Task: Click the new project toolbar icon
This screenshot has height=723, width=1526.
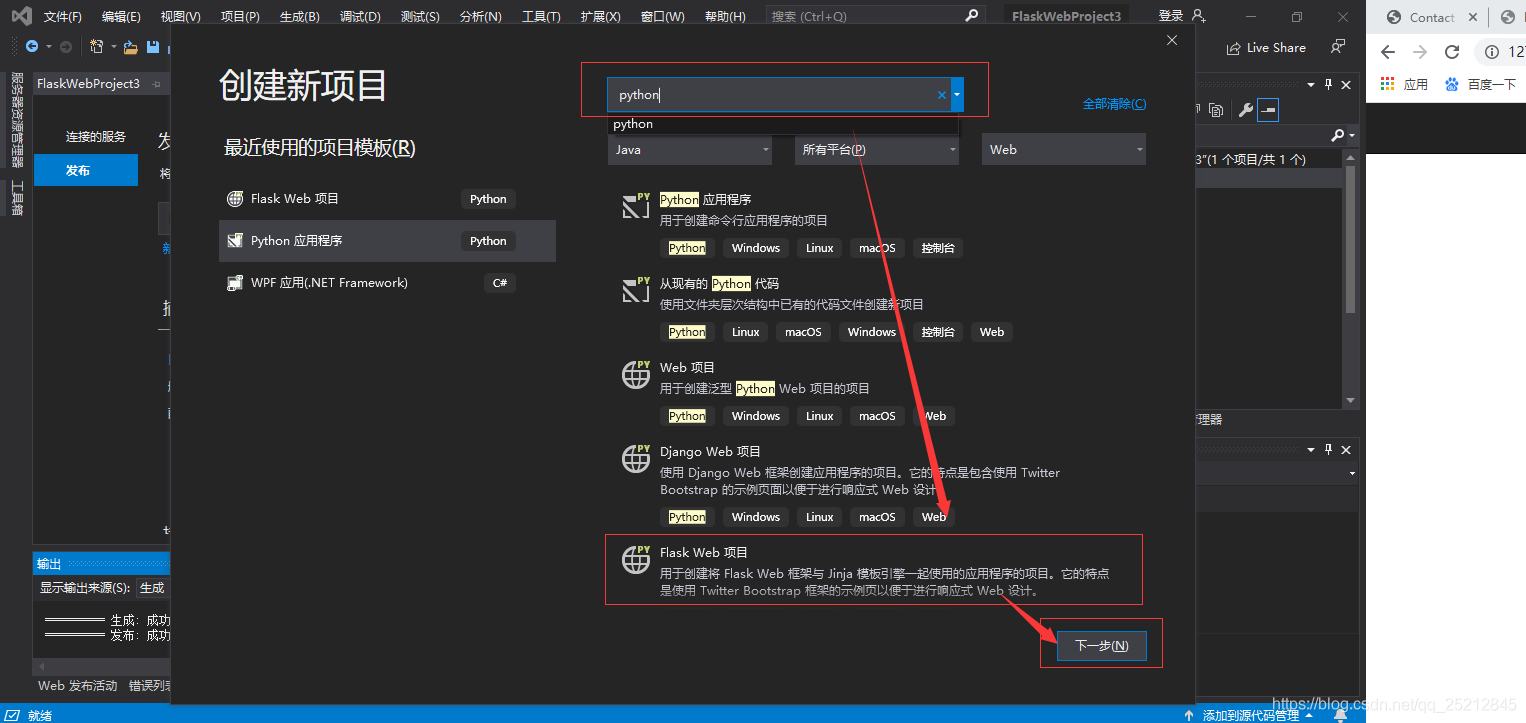Action: coord(96,47)
